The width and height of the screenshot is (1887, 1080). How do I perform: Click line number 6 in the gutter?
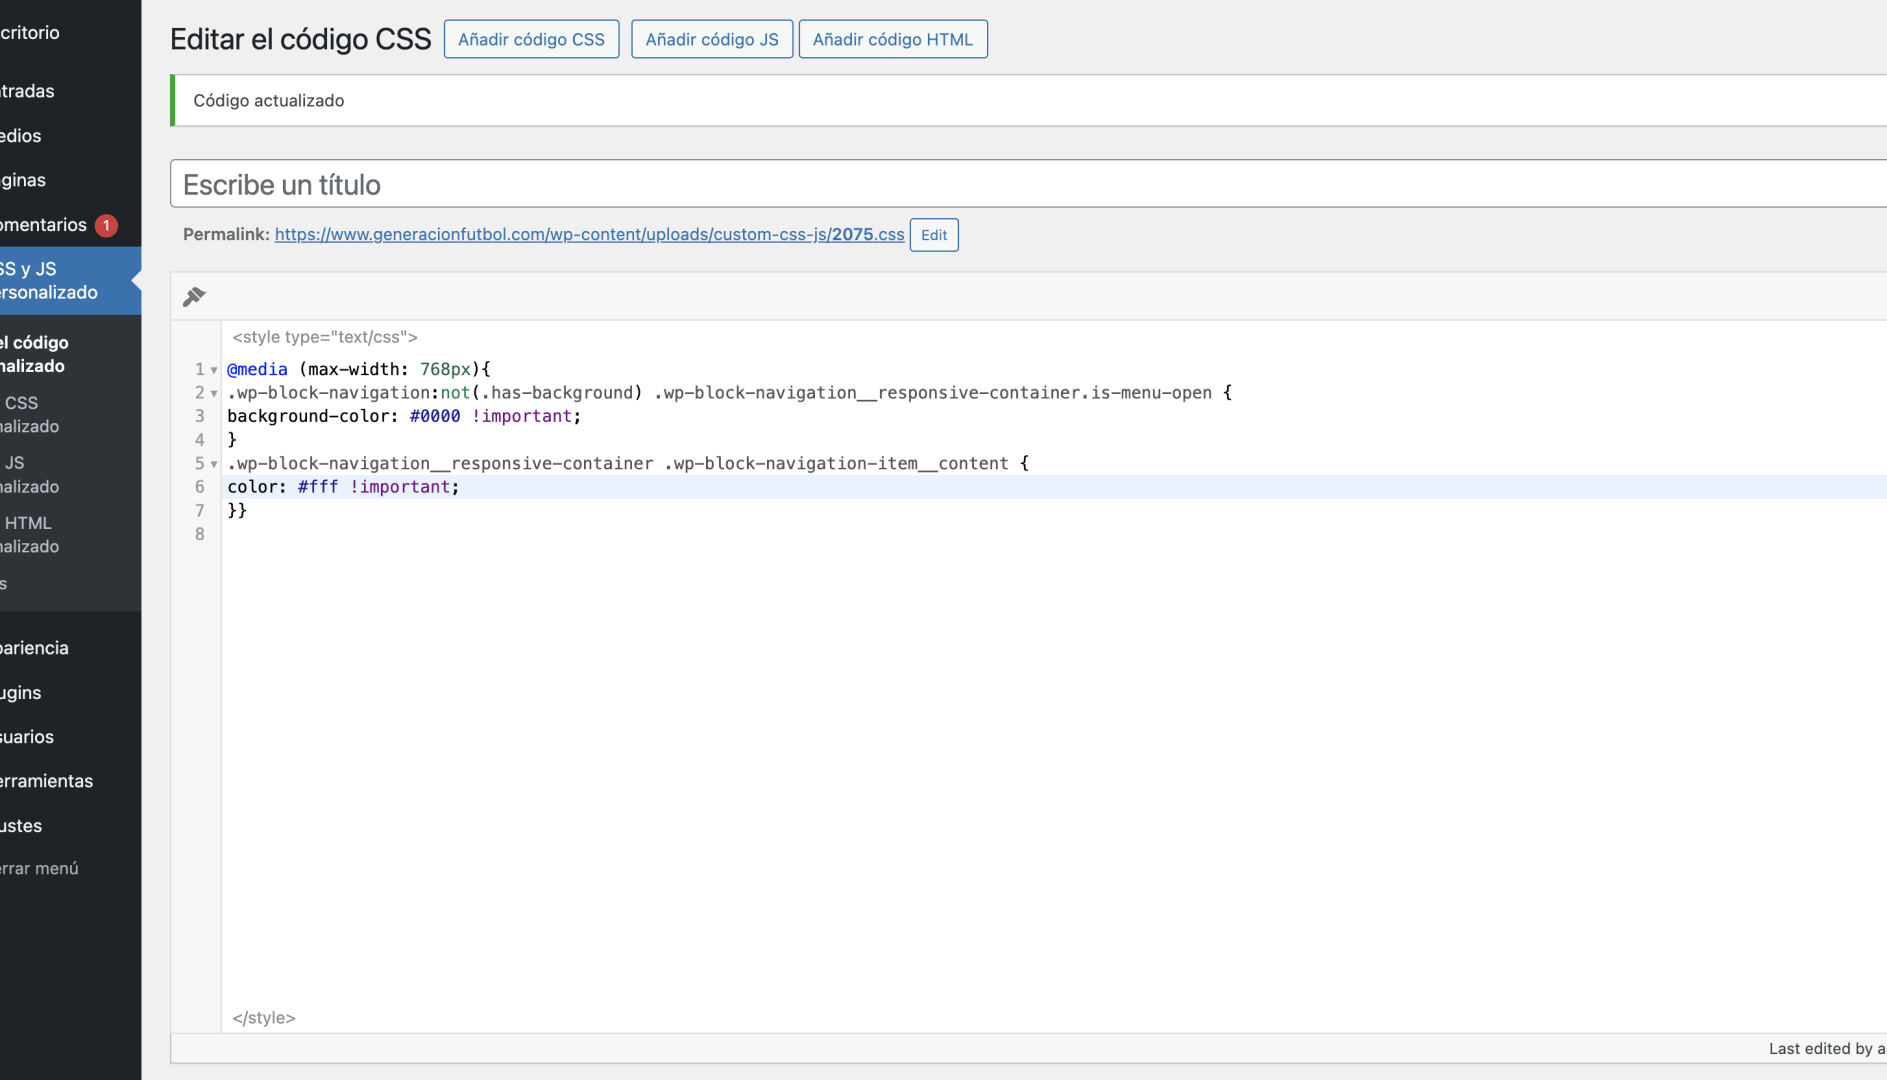click(x=200, y=487)
